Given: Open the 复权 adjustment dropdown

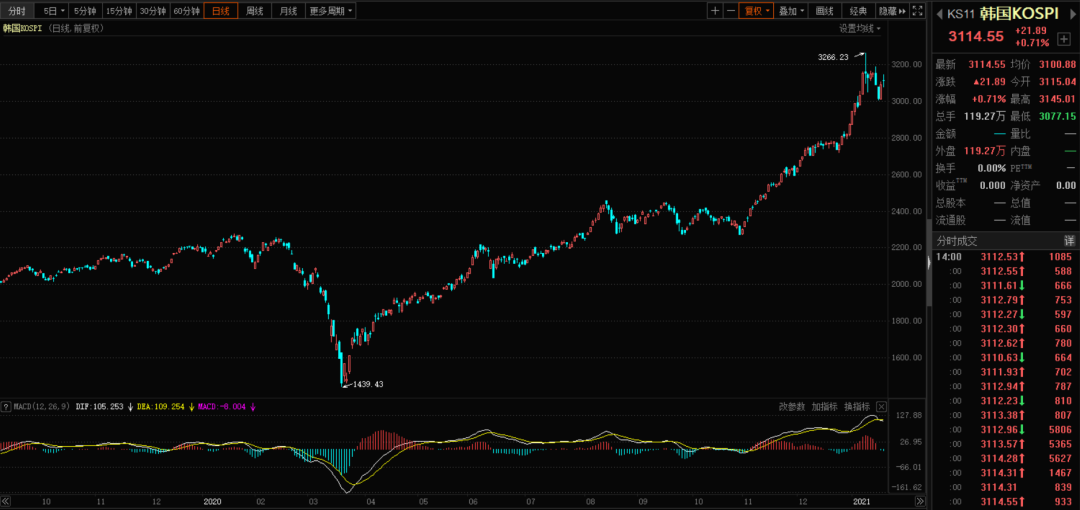Looking at the screenshot, I should tap(756, 11).
